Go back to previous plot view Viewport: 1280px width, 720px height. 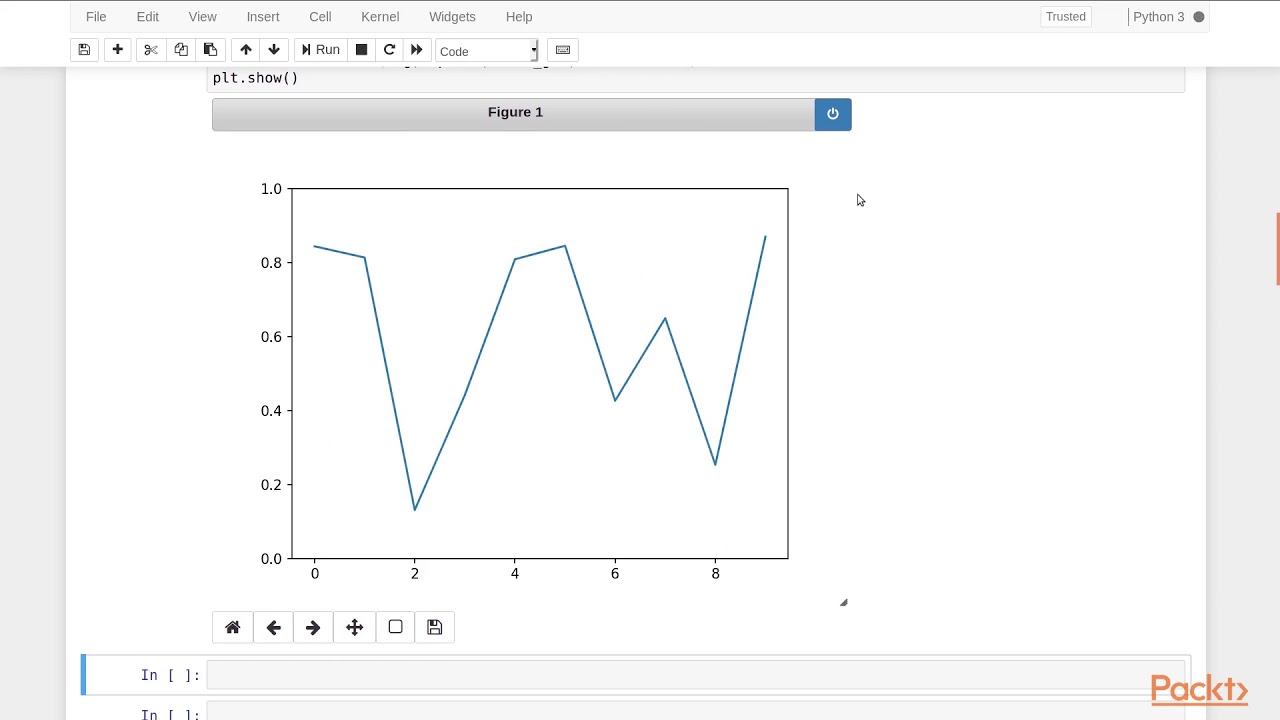(273, 627)
